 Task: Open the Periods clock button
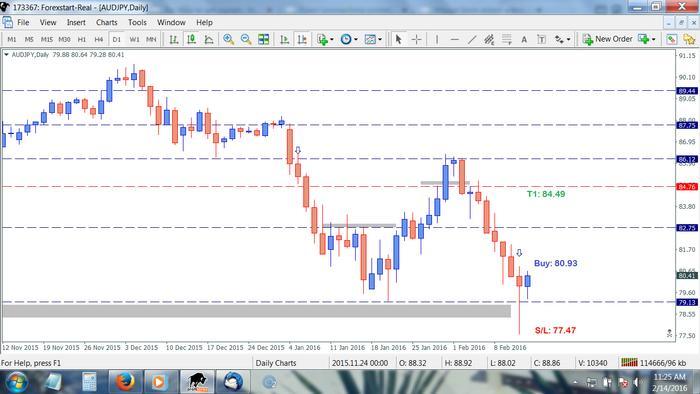pyautogui.click(x=346, y=39)
